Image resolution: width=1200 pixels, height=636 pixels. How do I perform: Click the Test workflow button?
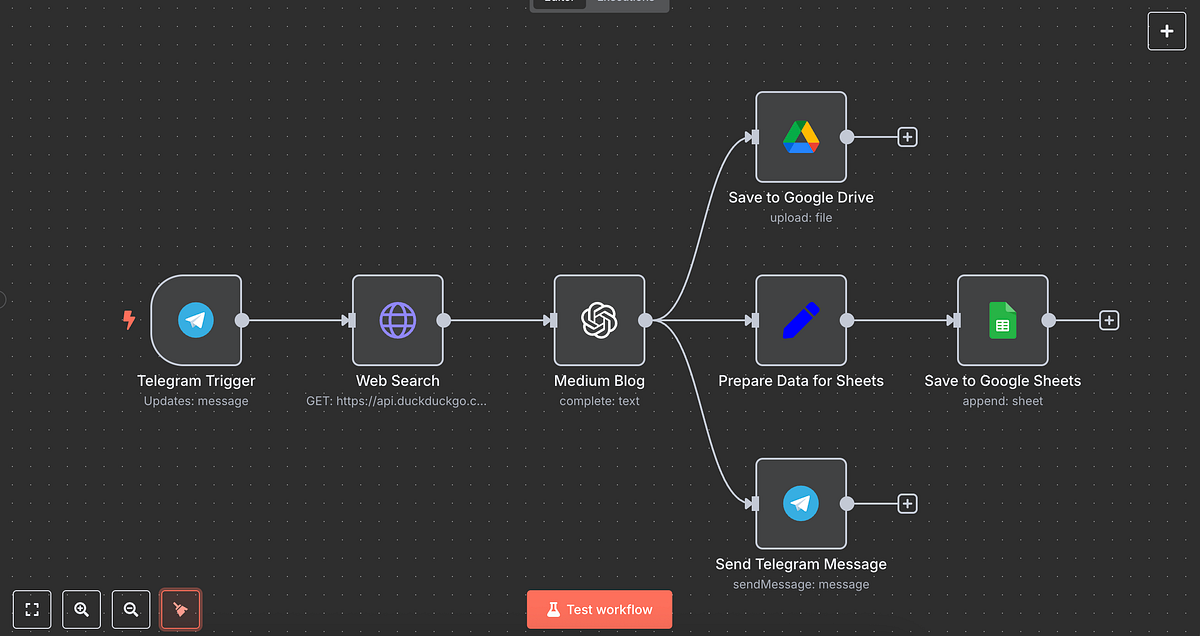(x=599, y=609)
